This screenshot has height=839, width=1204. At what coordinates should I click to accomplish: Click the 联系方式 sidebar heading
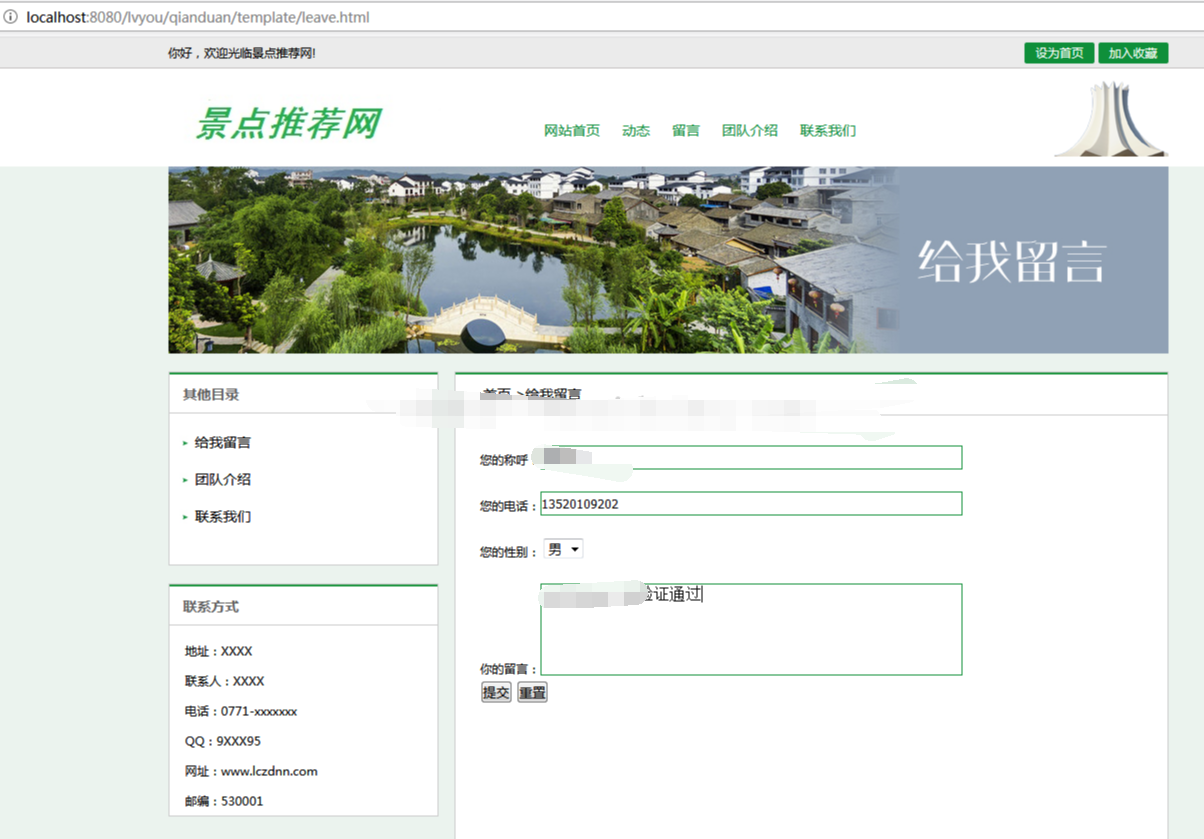pos(211,607)
